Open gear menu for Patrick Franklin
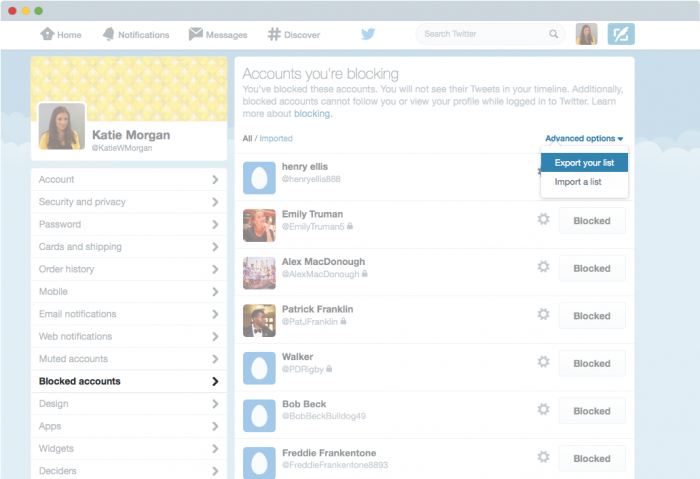 pos(543,314)
